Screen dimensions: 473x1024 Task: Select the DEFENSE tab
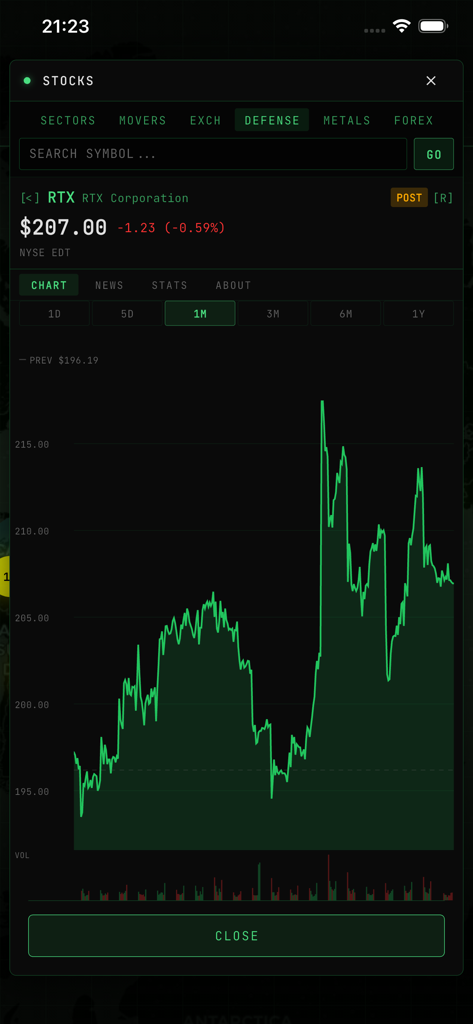coord(272,120)
